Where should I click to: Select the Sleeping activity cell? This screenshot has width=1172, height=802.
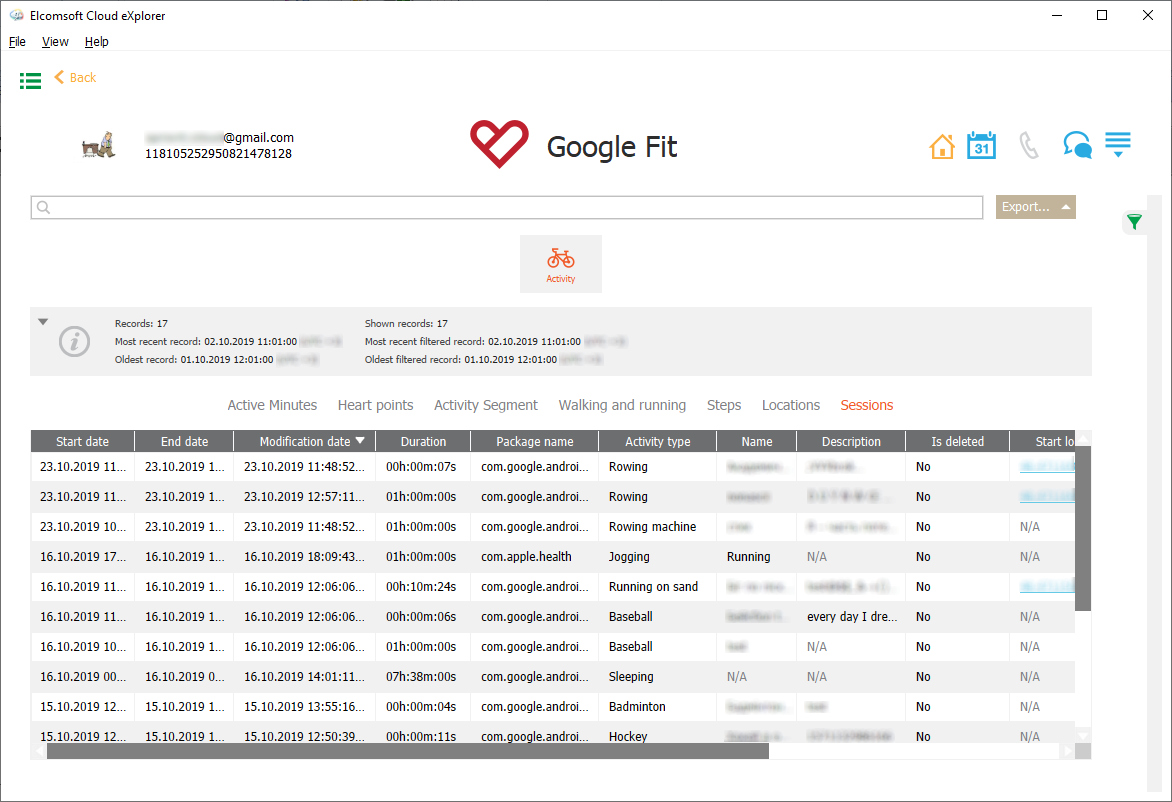657,676
